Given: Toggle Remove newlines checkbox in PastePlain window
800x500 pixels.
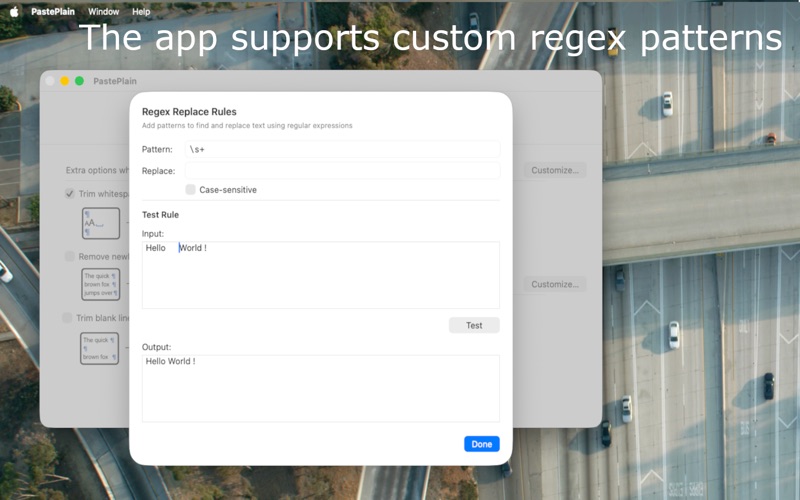Looking at the screenshot, I should pos(70,256).
